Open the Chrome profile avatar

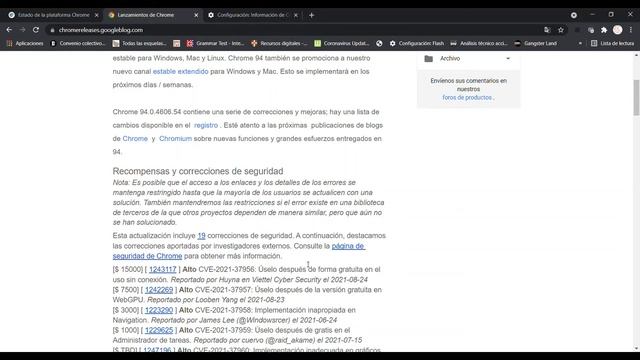point(618,30)
